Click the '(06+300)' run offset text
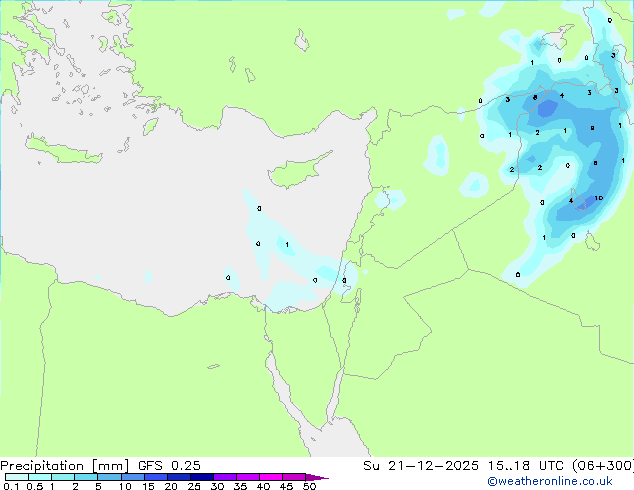The height and width of the screenshot is (490, 634). [x=603, y=466]
